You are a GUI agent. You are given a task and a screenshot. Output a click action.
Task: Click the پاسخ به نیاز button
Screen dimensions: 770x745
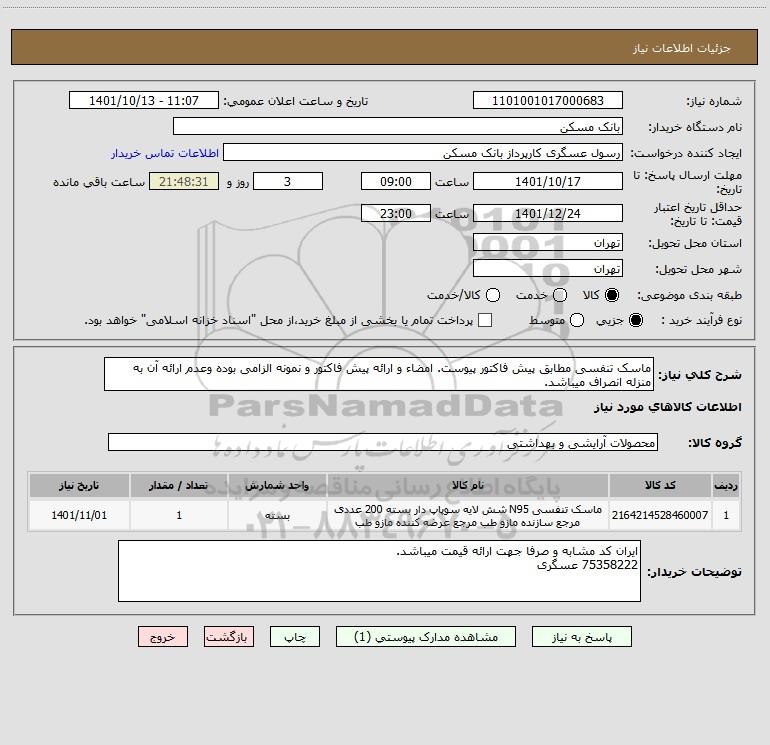[581, 636]
